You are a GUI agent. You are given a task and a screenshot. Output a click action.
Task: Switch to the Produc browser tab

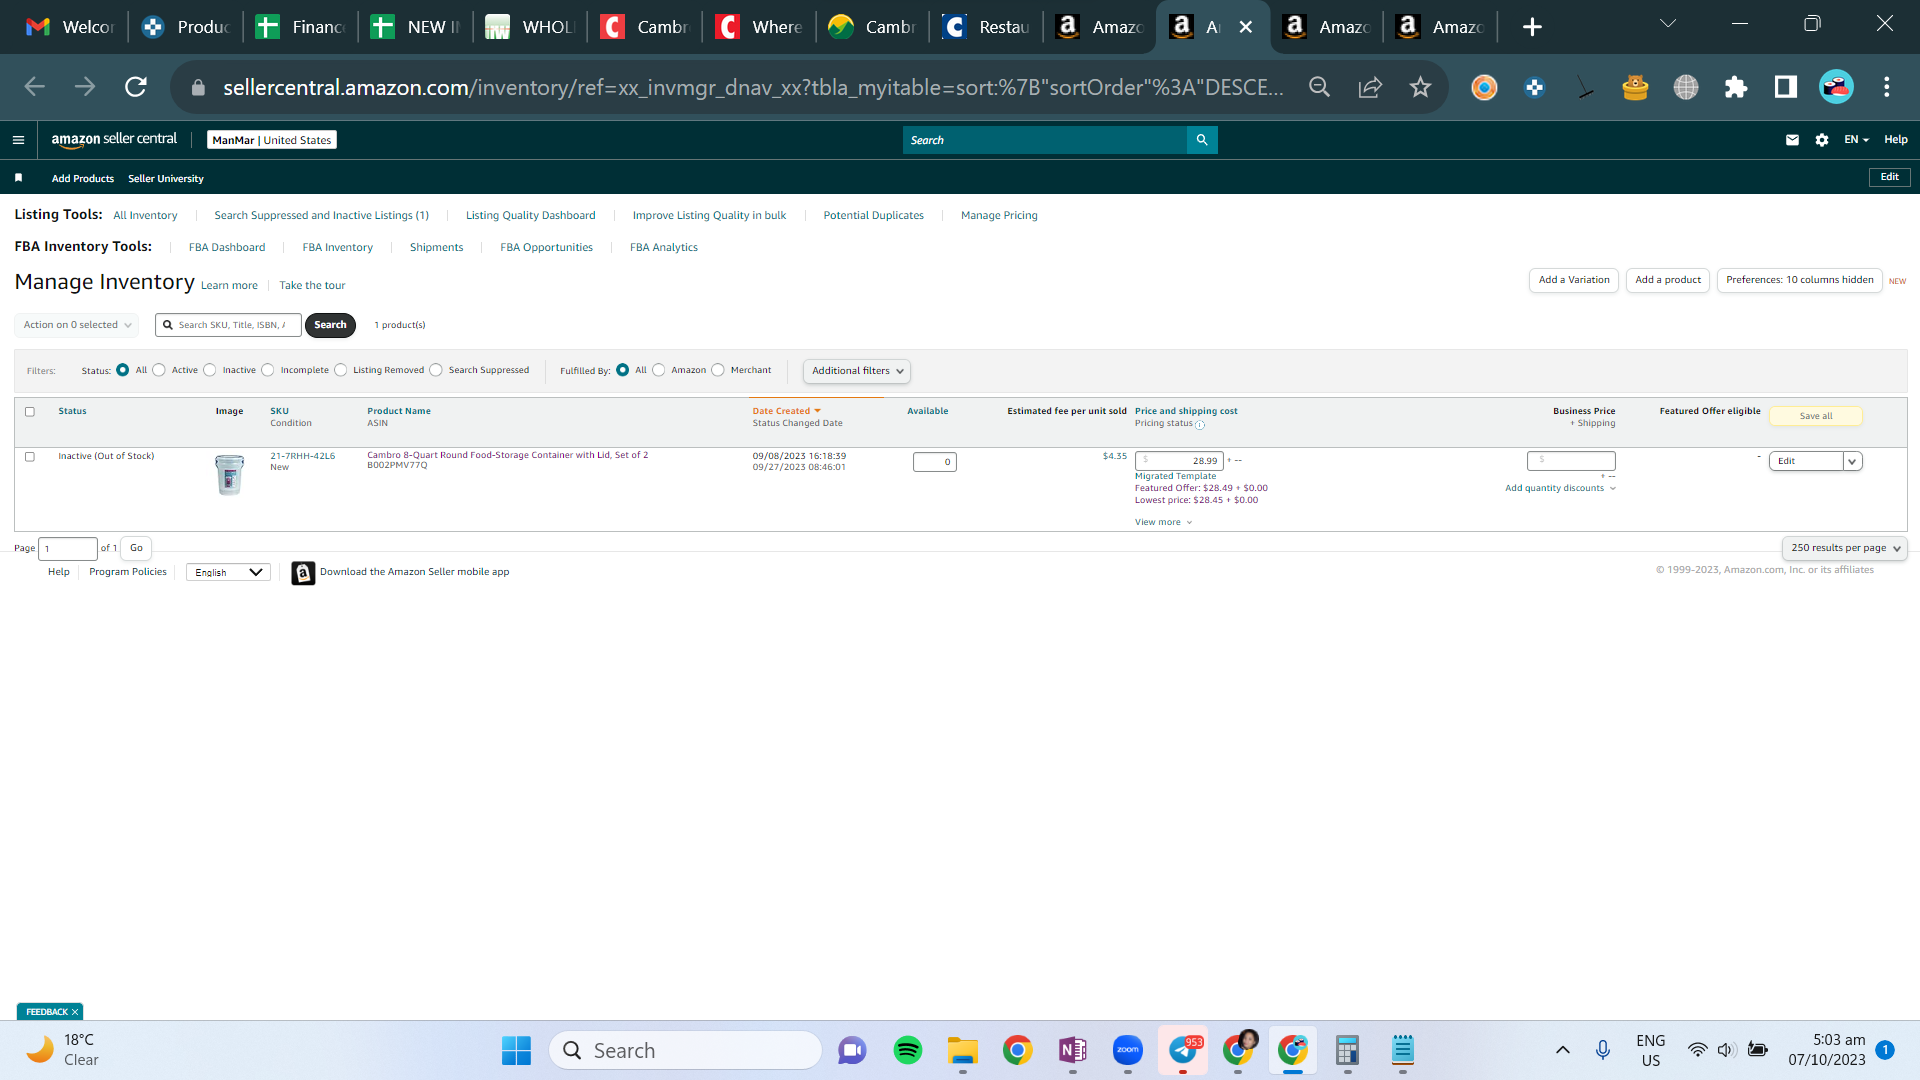coord(187,27)
